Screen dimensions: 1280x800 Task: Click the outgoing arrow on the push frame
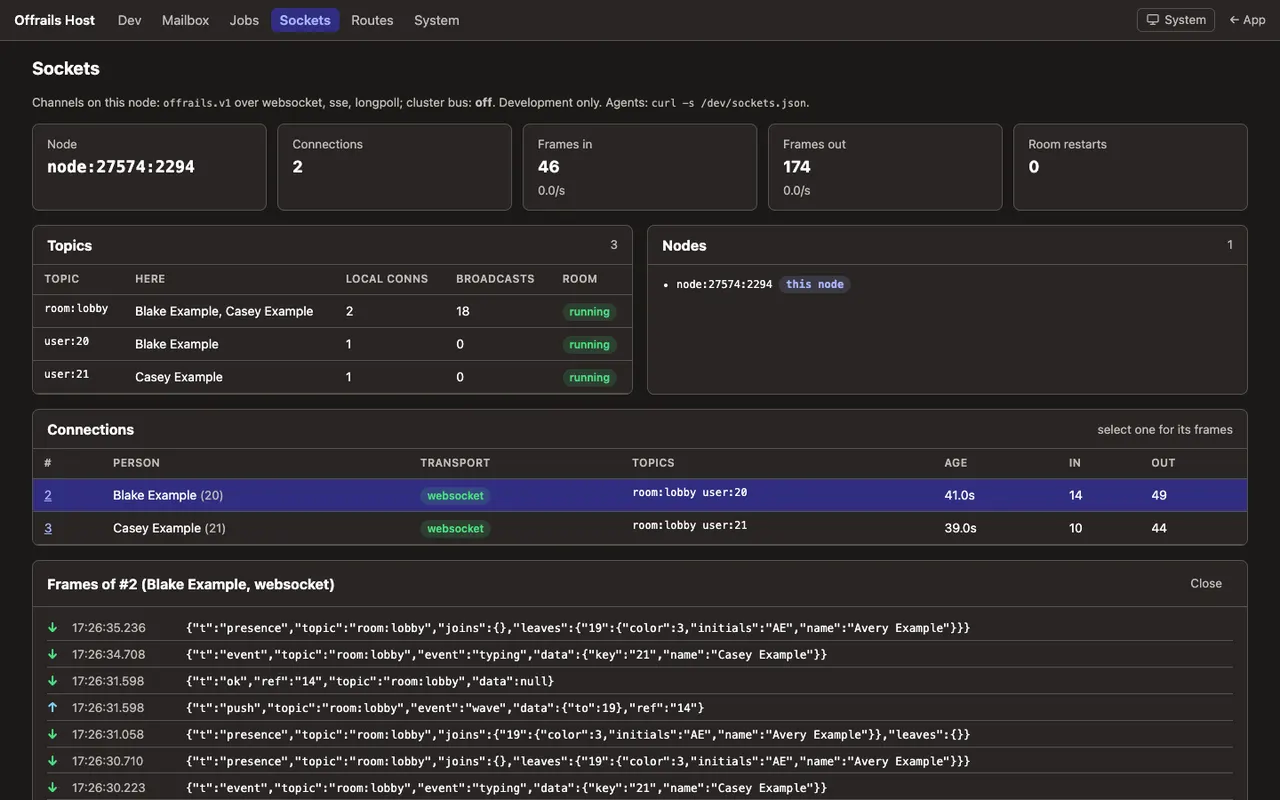(x=52, y=708)
